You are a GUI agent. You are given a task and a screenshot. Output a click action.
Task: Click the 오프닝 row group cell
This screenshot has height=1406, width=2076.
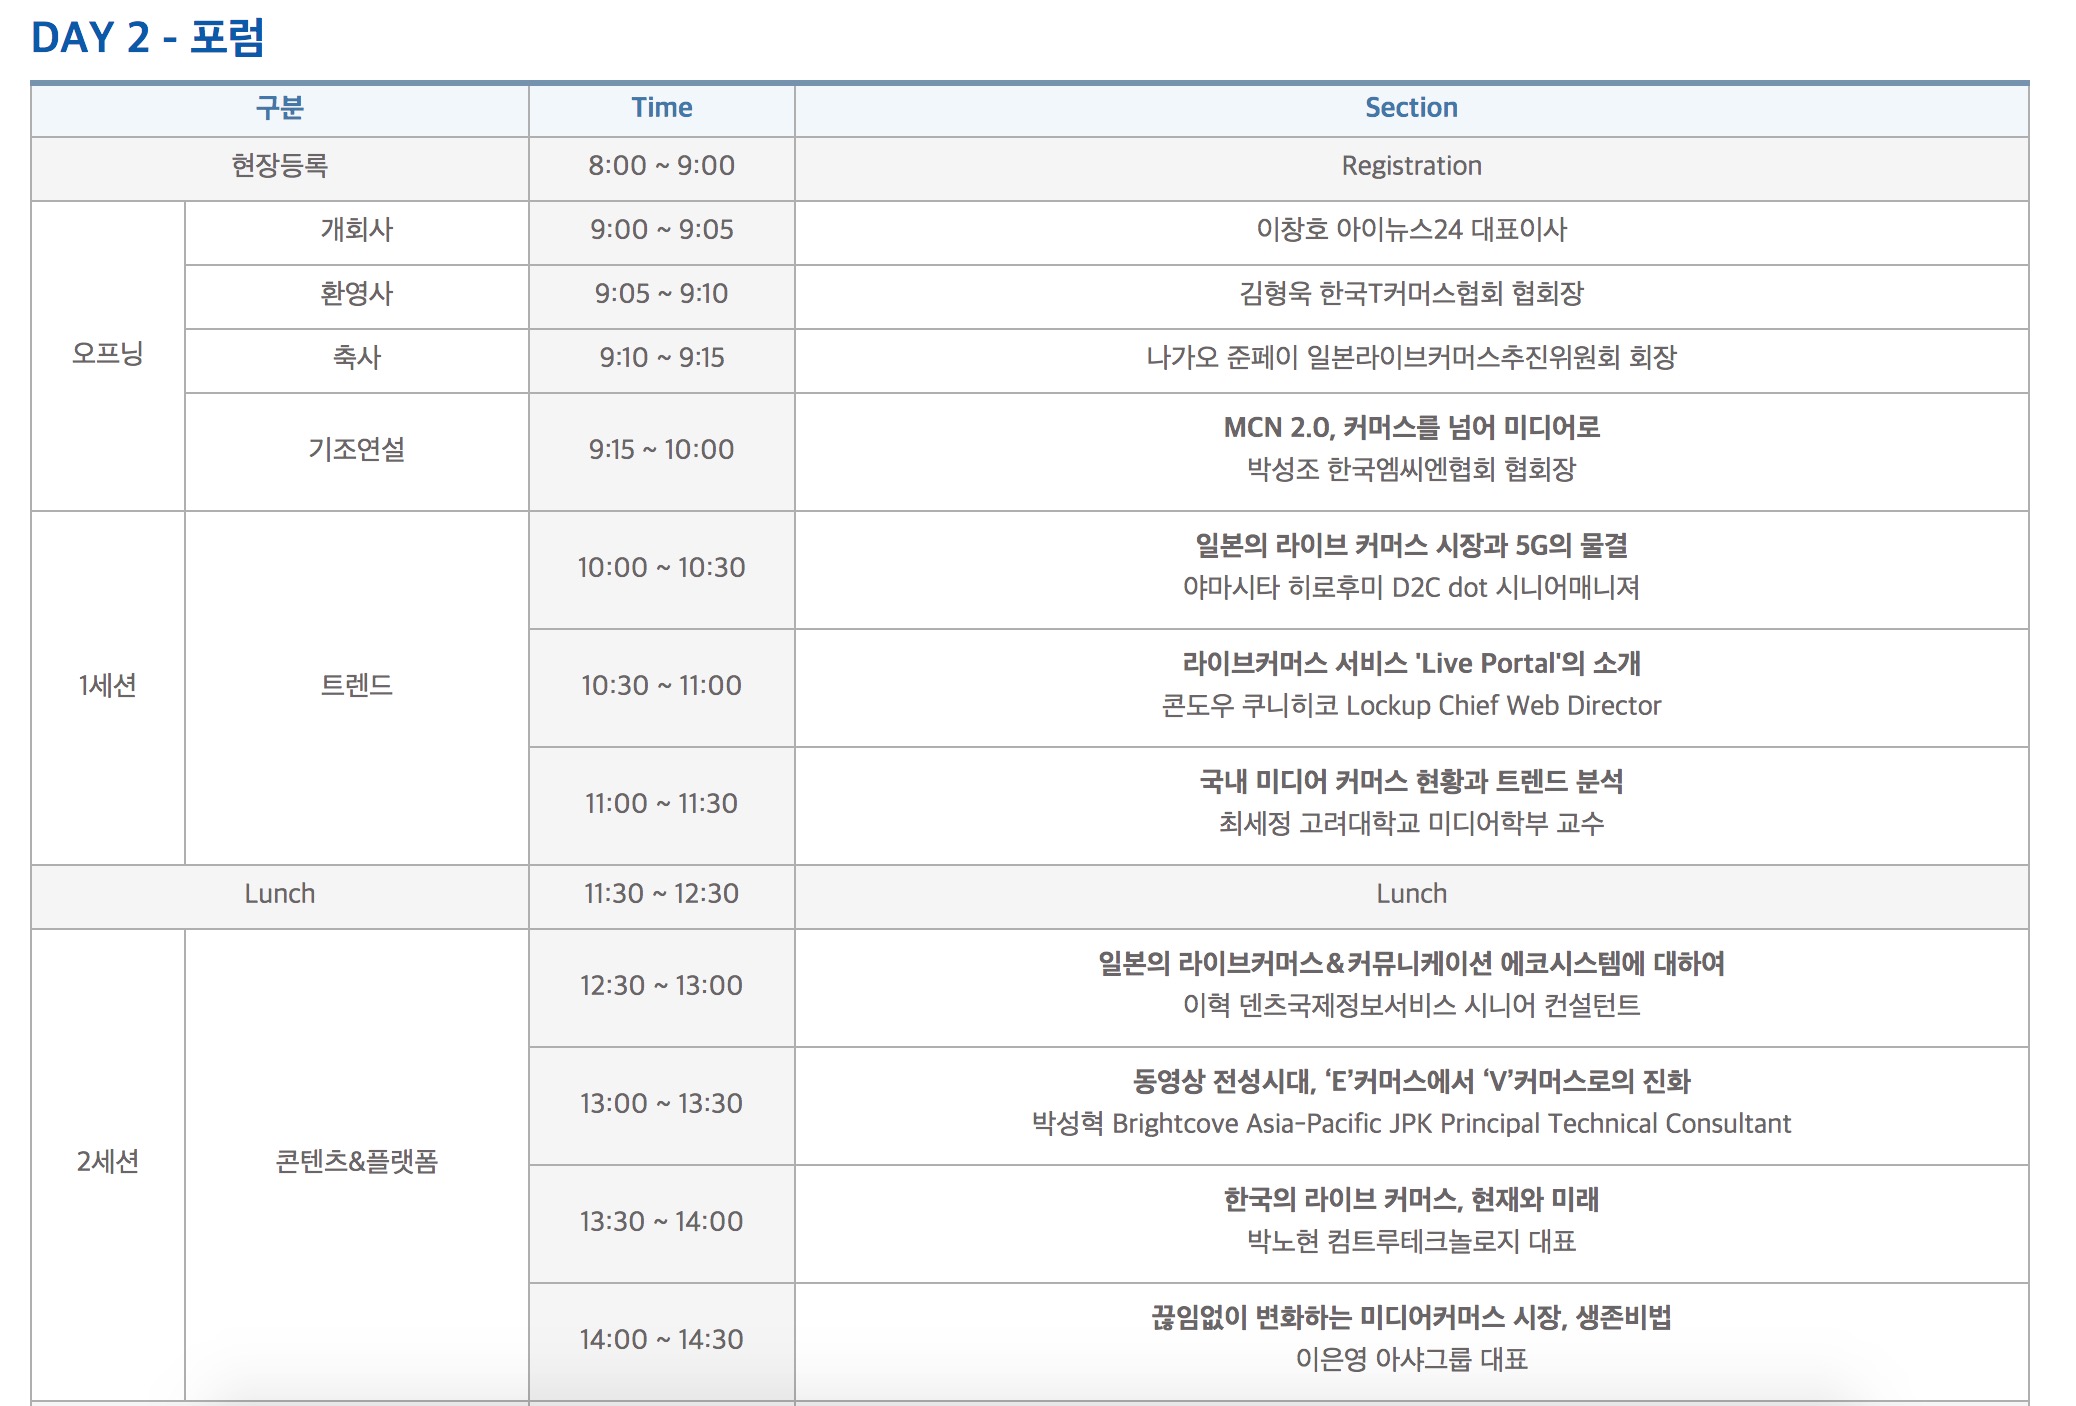click(107, 354)
